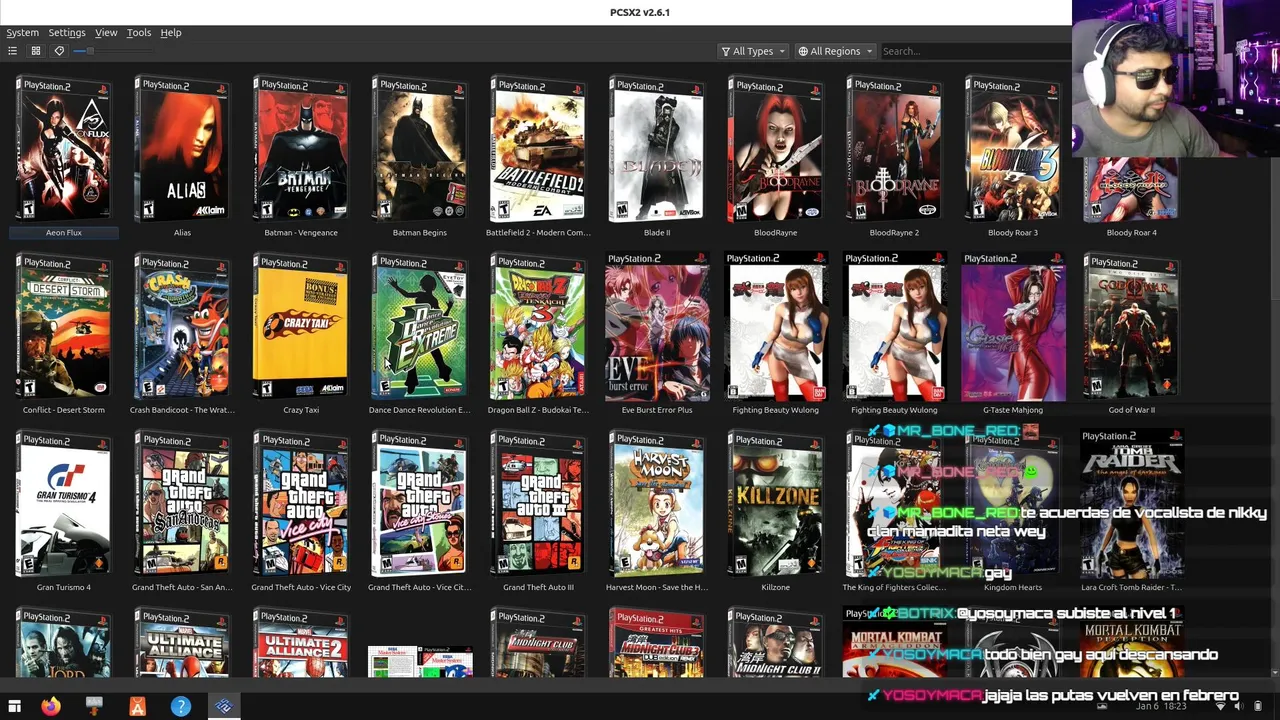Select the first BloodRayne cover
This screenshot has width=1280, height=720.
[776, 150]
